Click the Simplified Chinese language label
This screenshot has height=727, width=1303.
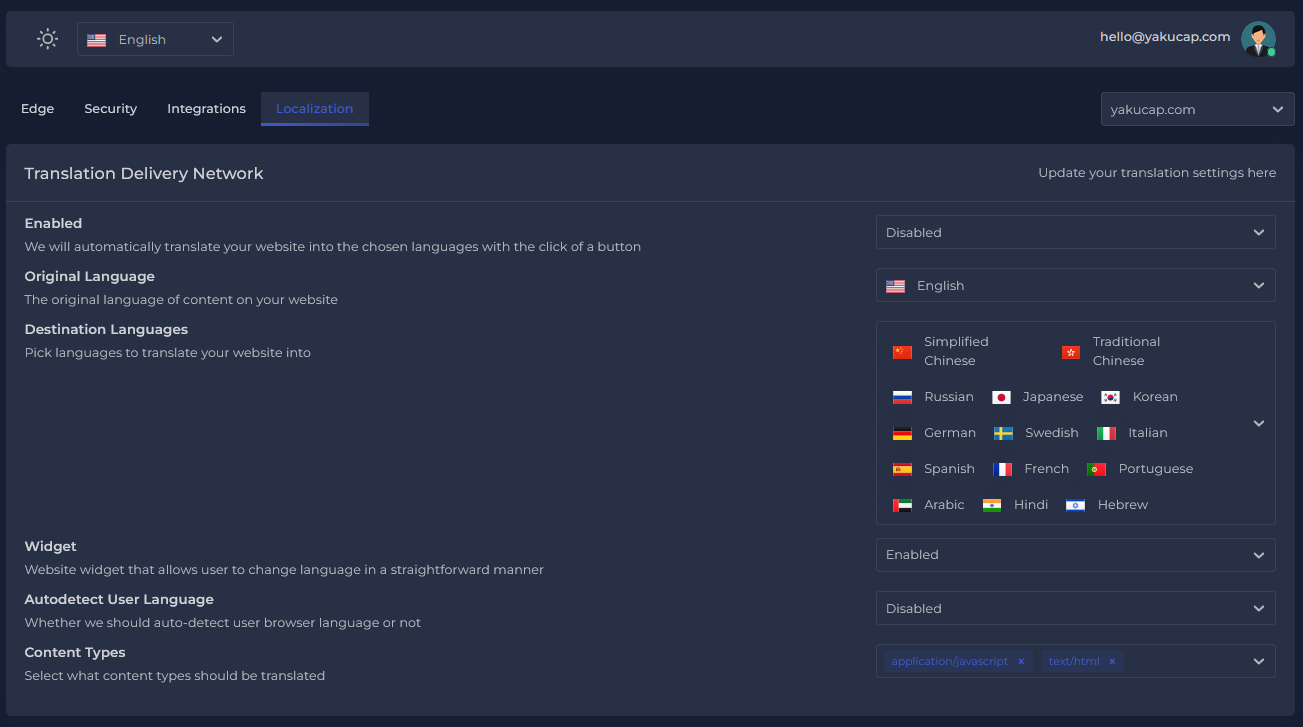click(956, 351)
